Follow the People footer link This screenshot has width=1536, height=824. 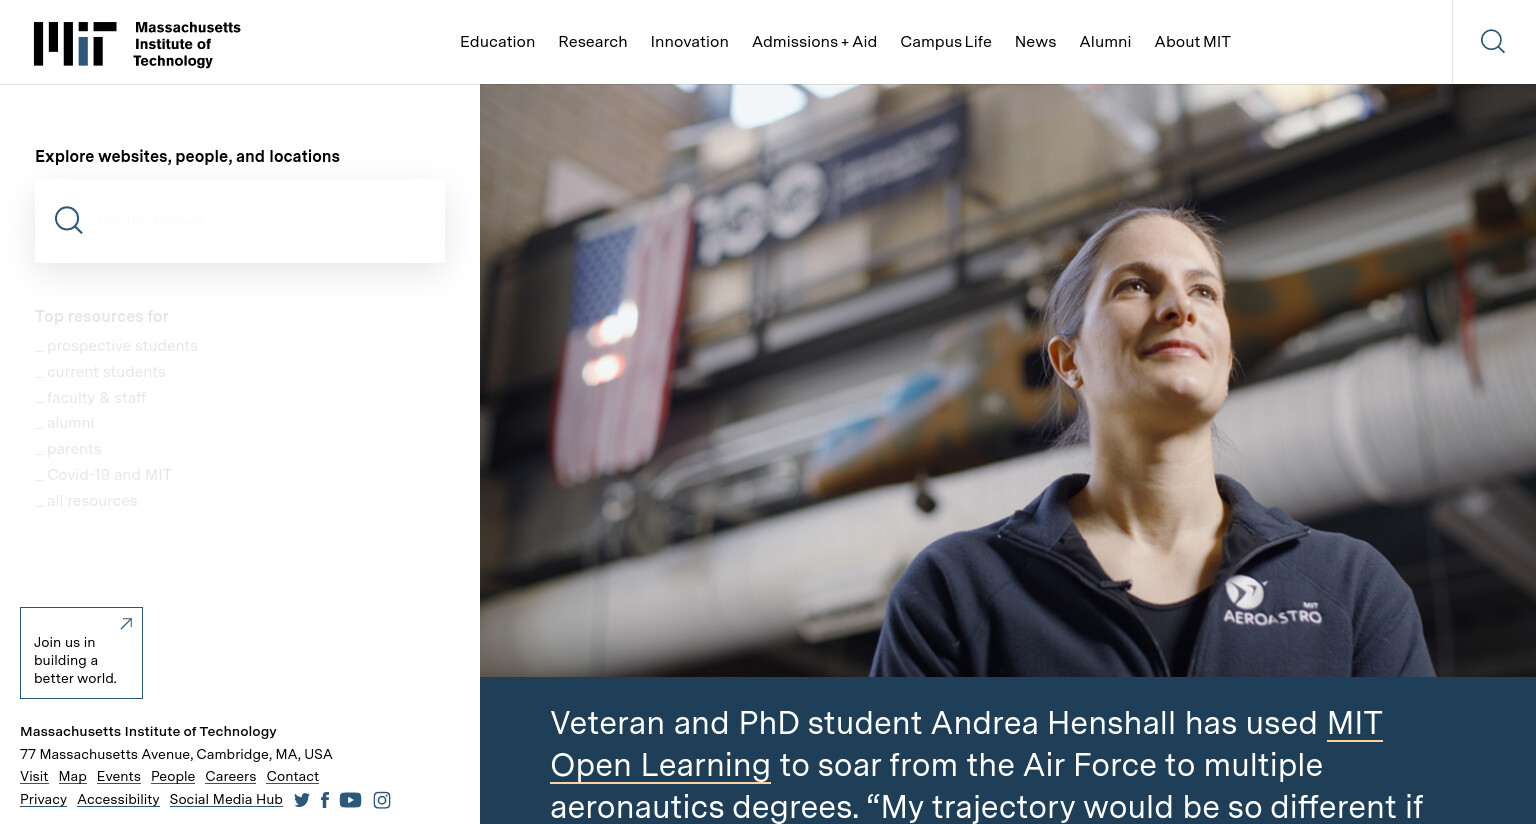pos(173,776)
